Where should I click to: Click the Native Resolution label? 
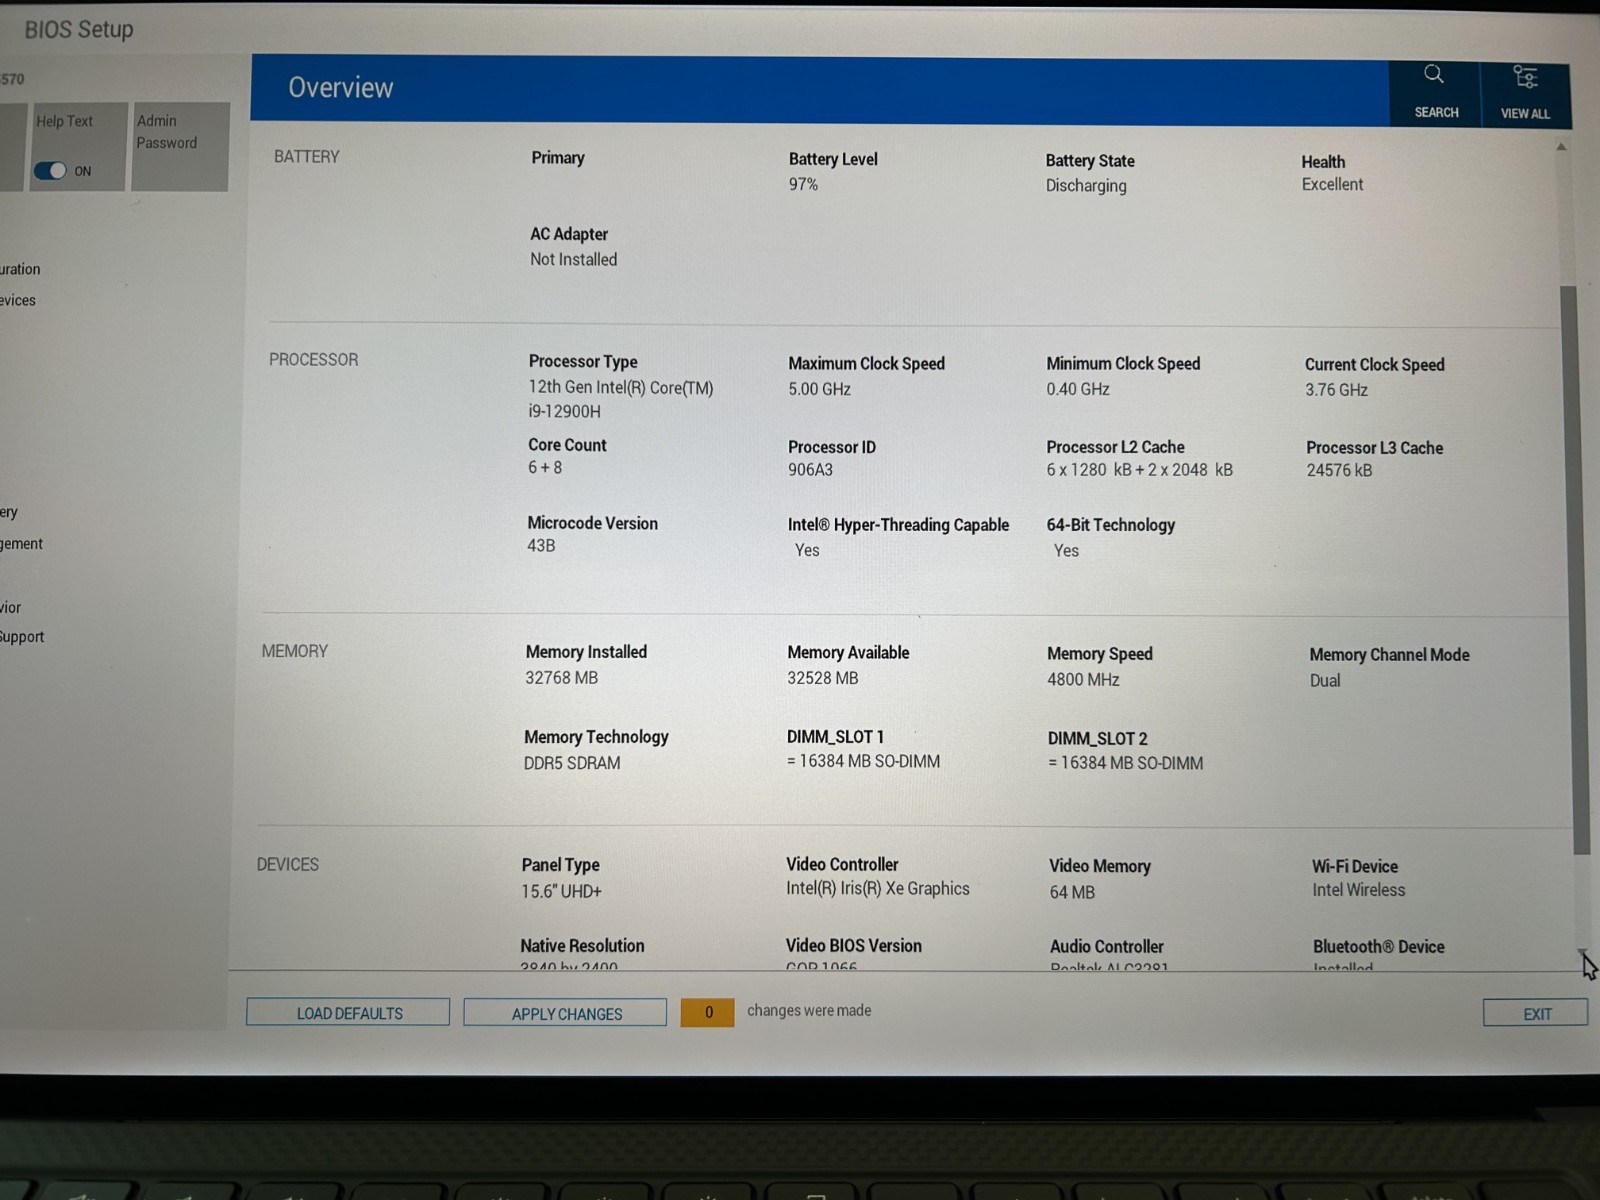tap(582, 946)
